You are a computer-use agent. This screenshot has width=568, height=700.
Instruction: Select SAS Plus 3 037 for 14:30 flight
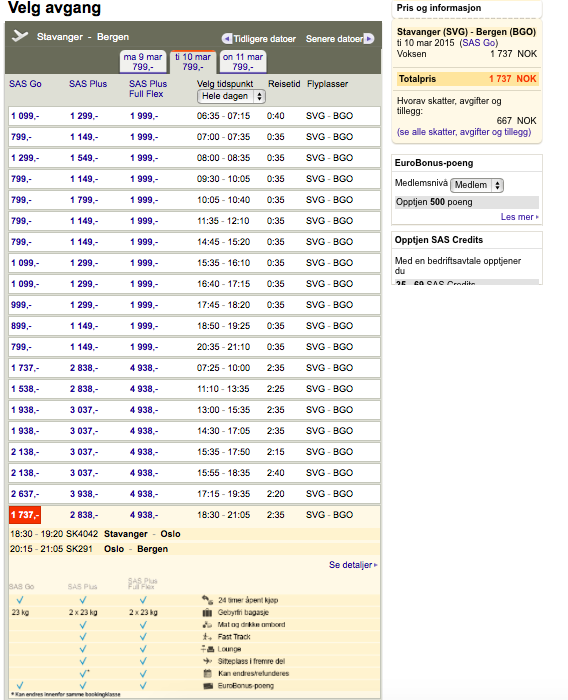tap(84, 430)
